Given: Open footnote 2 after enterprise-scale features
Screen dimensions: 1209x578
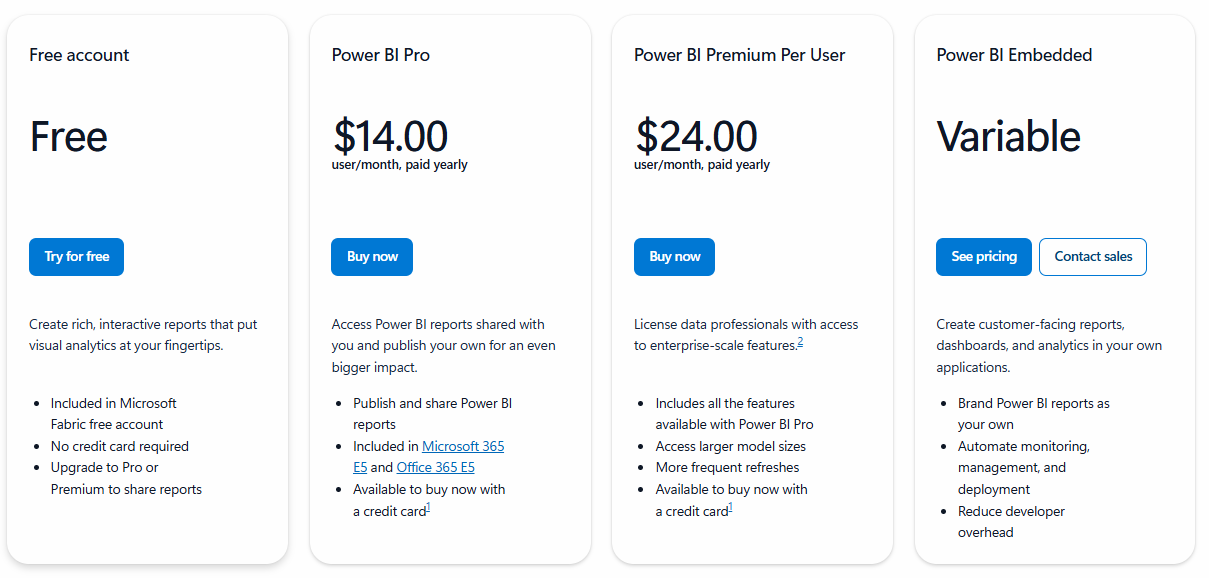Looking at the screenshot, I should click(801, 343).
